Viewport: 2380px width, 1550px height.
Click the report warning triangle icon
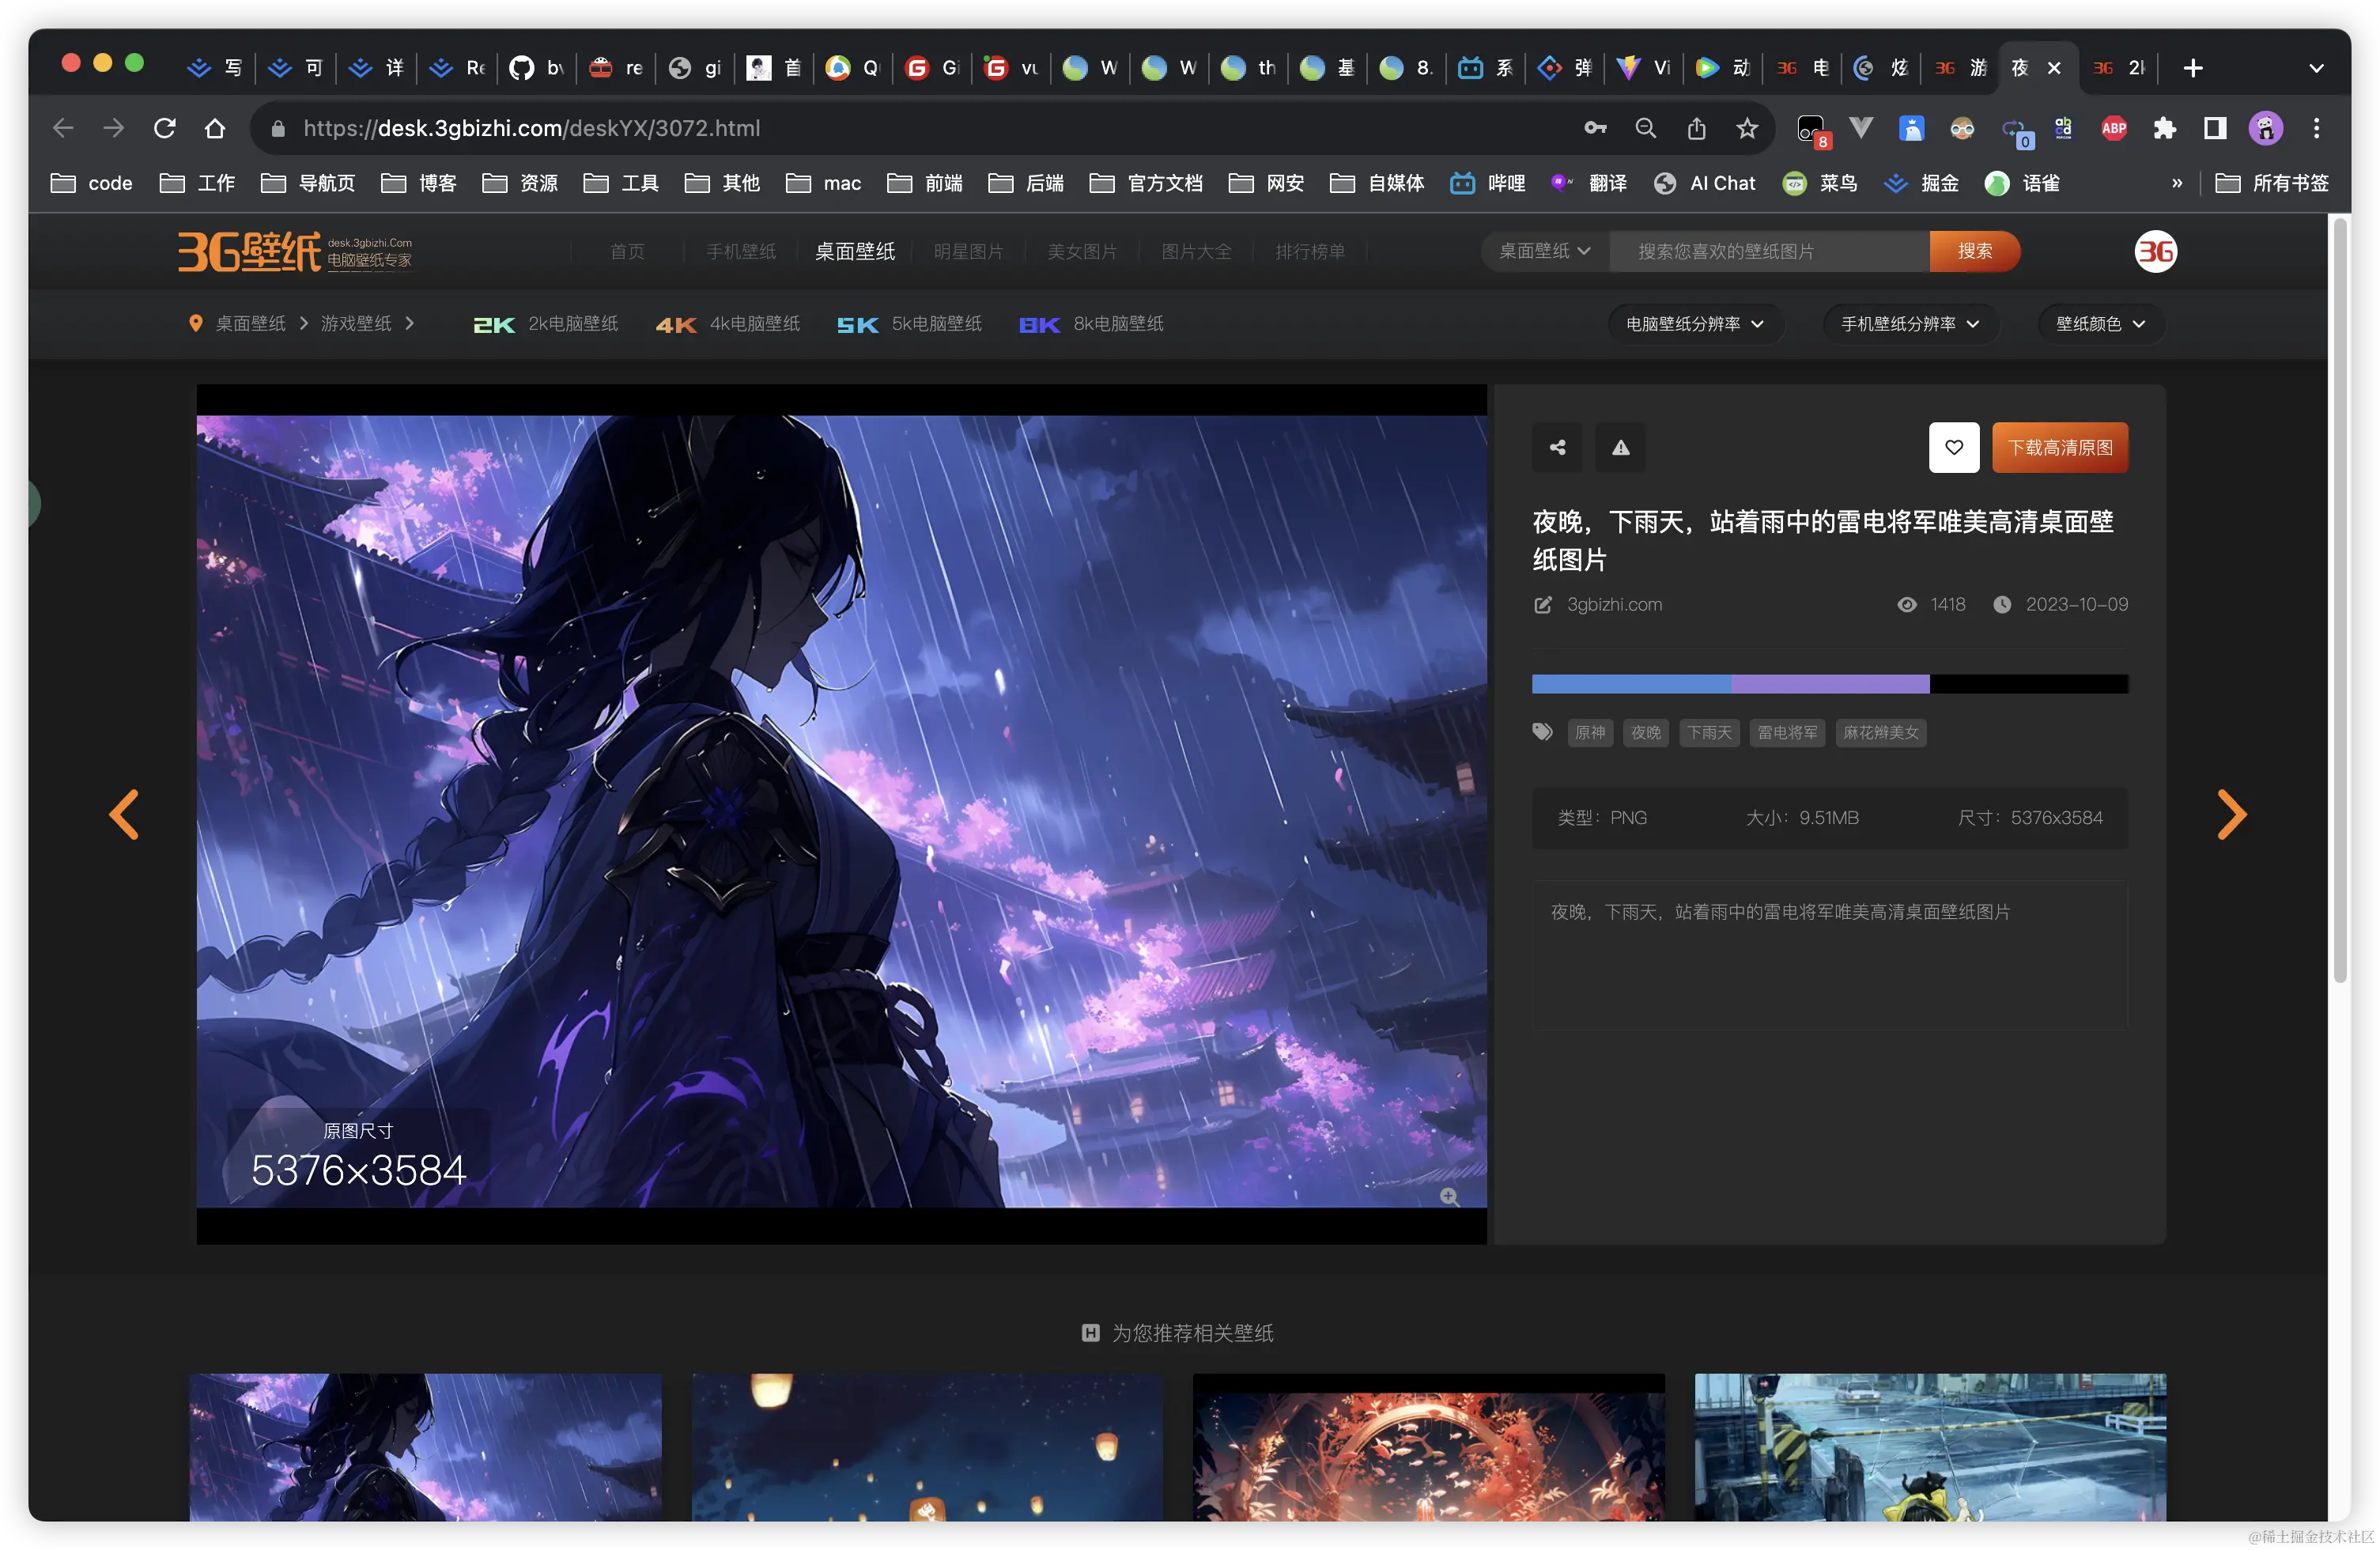pyautogui.click(x=1620, y=447)
